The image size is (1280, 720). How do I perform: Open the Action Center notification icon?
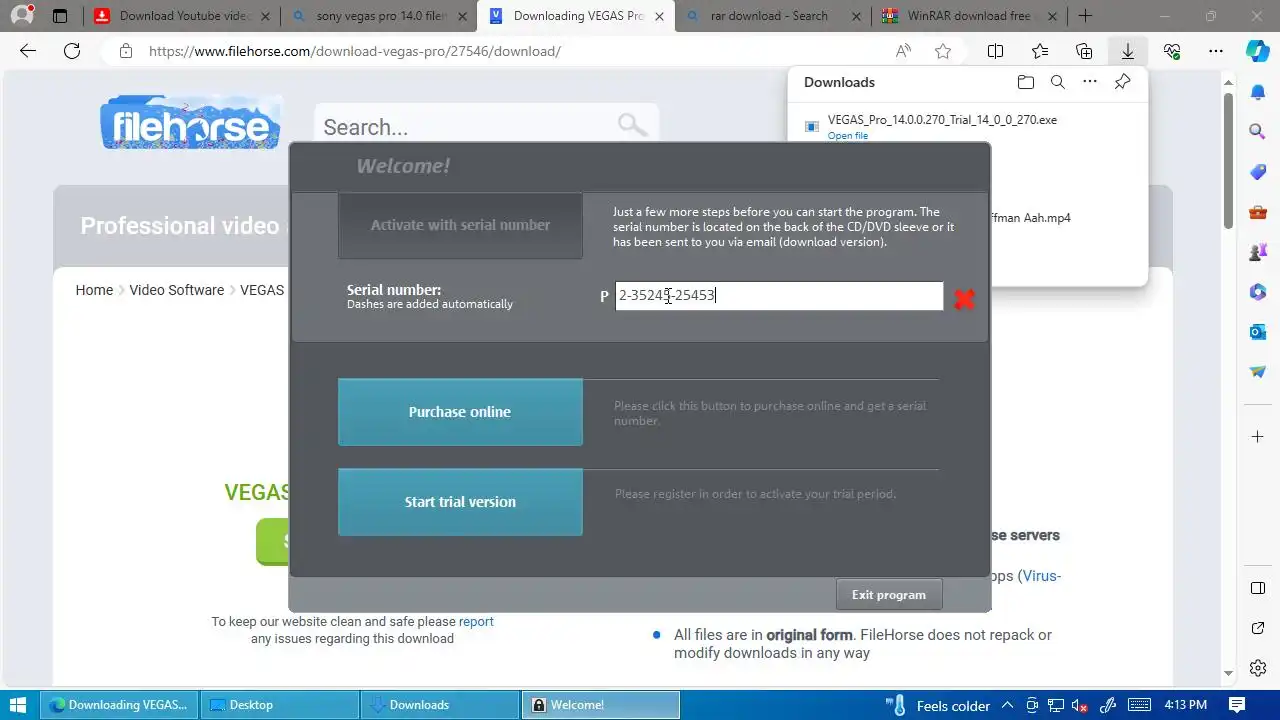[x=1237, y=705]
